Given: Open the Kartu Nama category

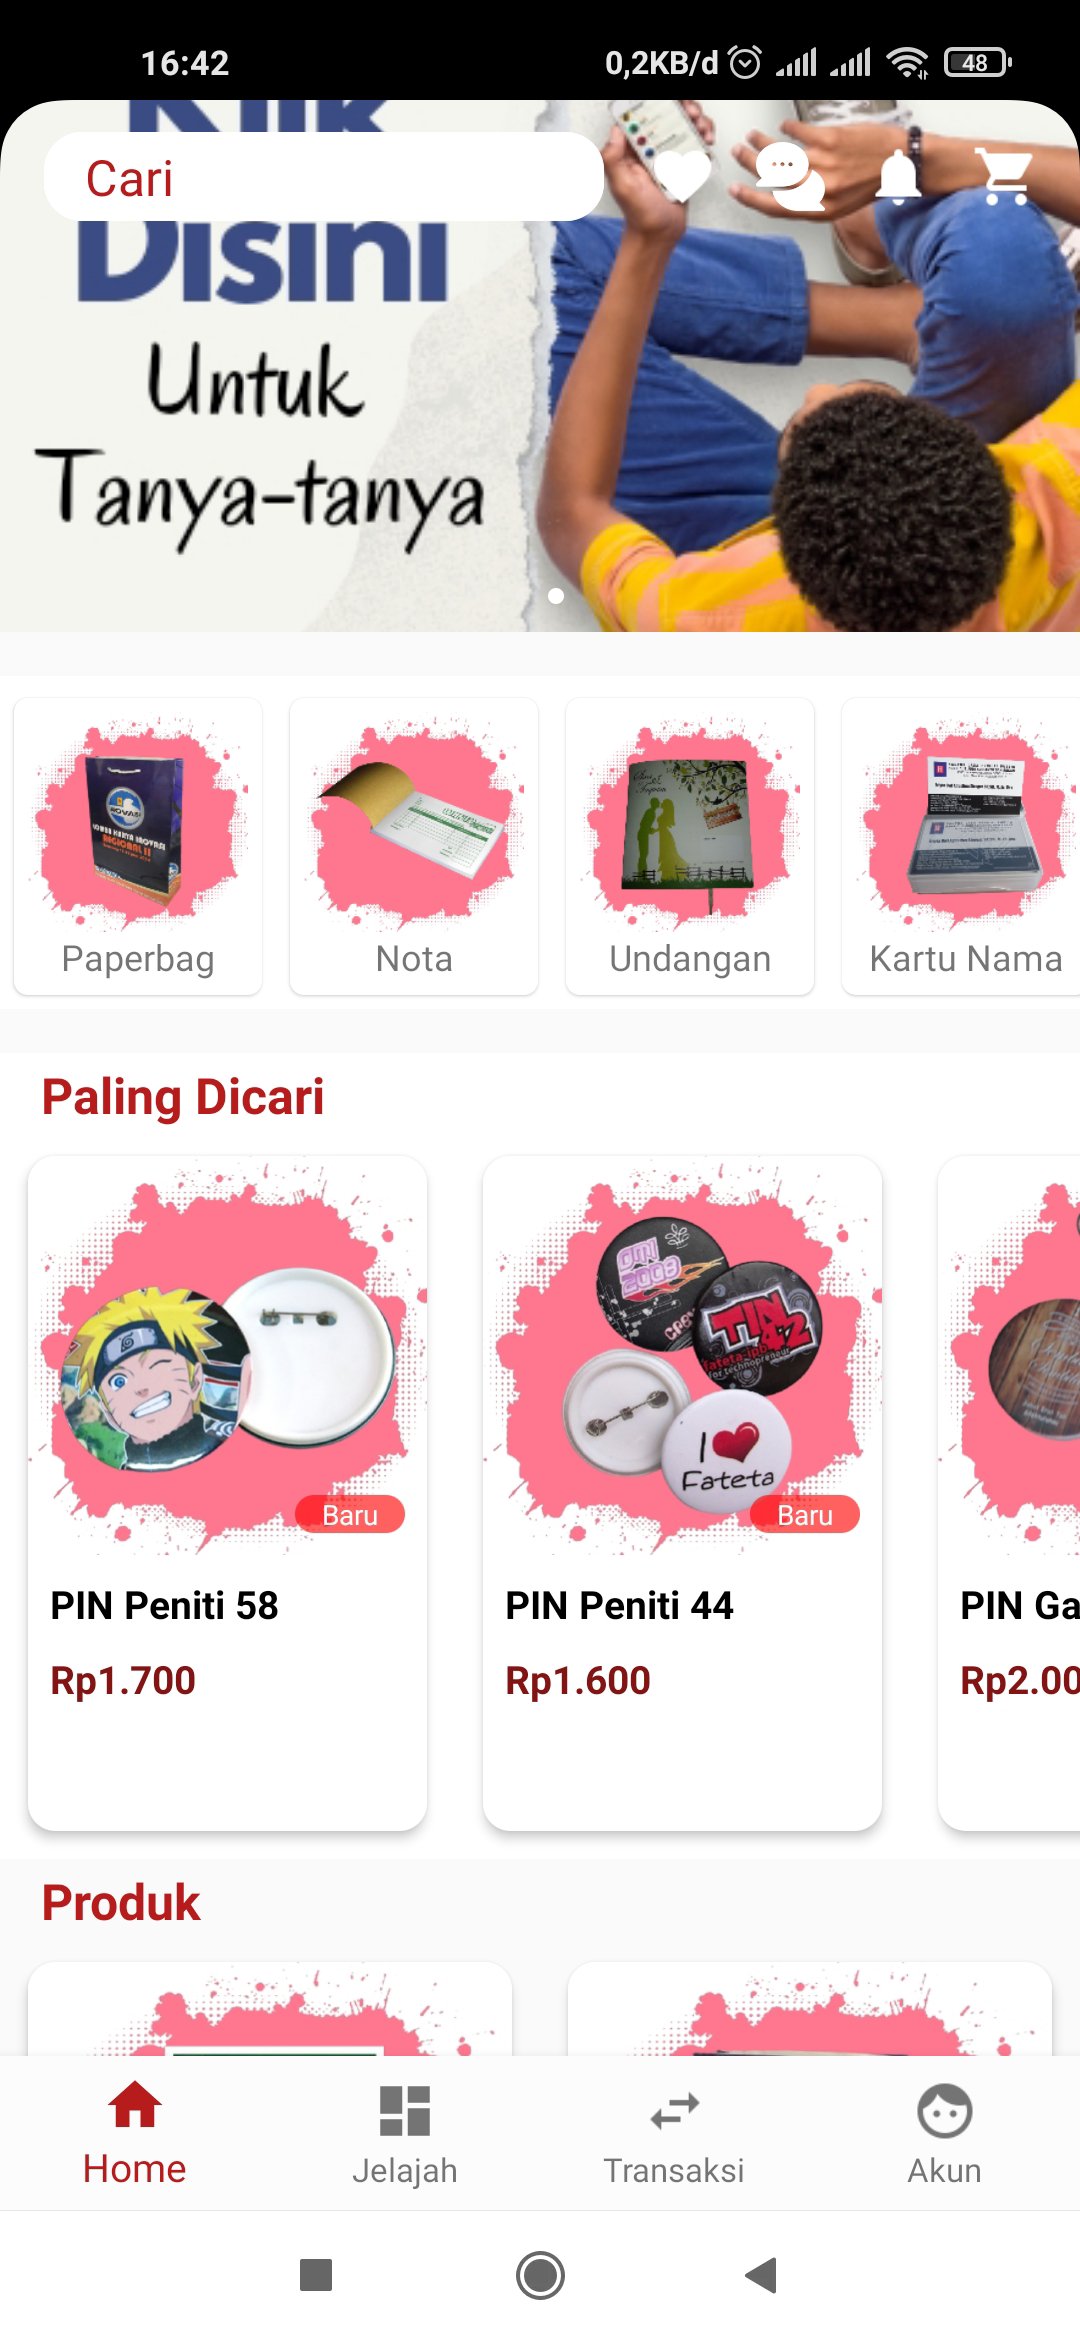Looking at the screenshot, I should pyautogui.click(x=961, y=846).
